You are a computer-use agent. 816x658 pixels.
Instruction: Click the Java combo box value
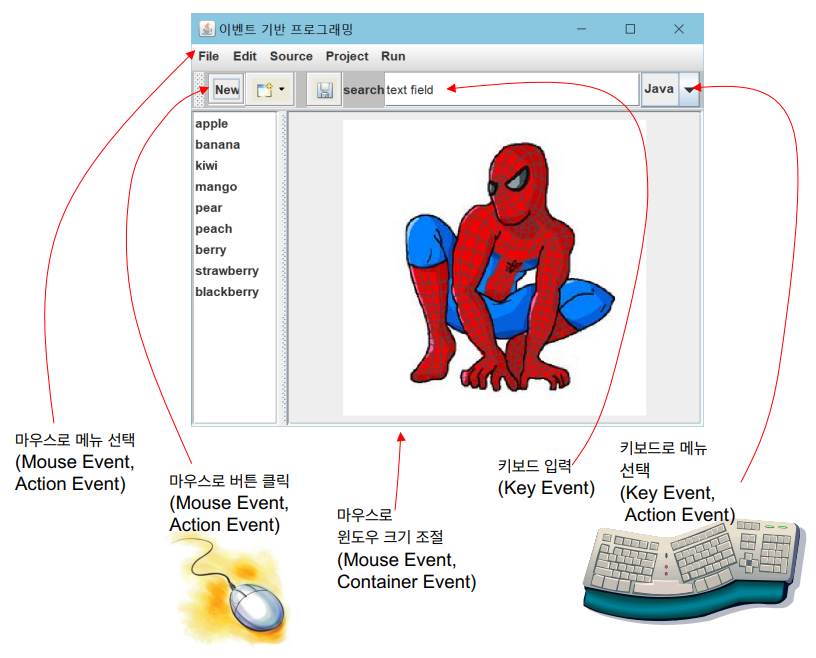click(659, 89)
